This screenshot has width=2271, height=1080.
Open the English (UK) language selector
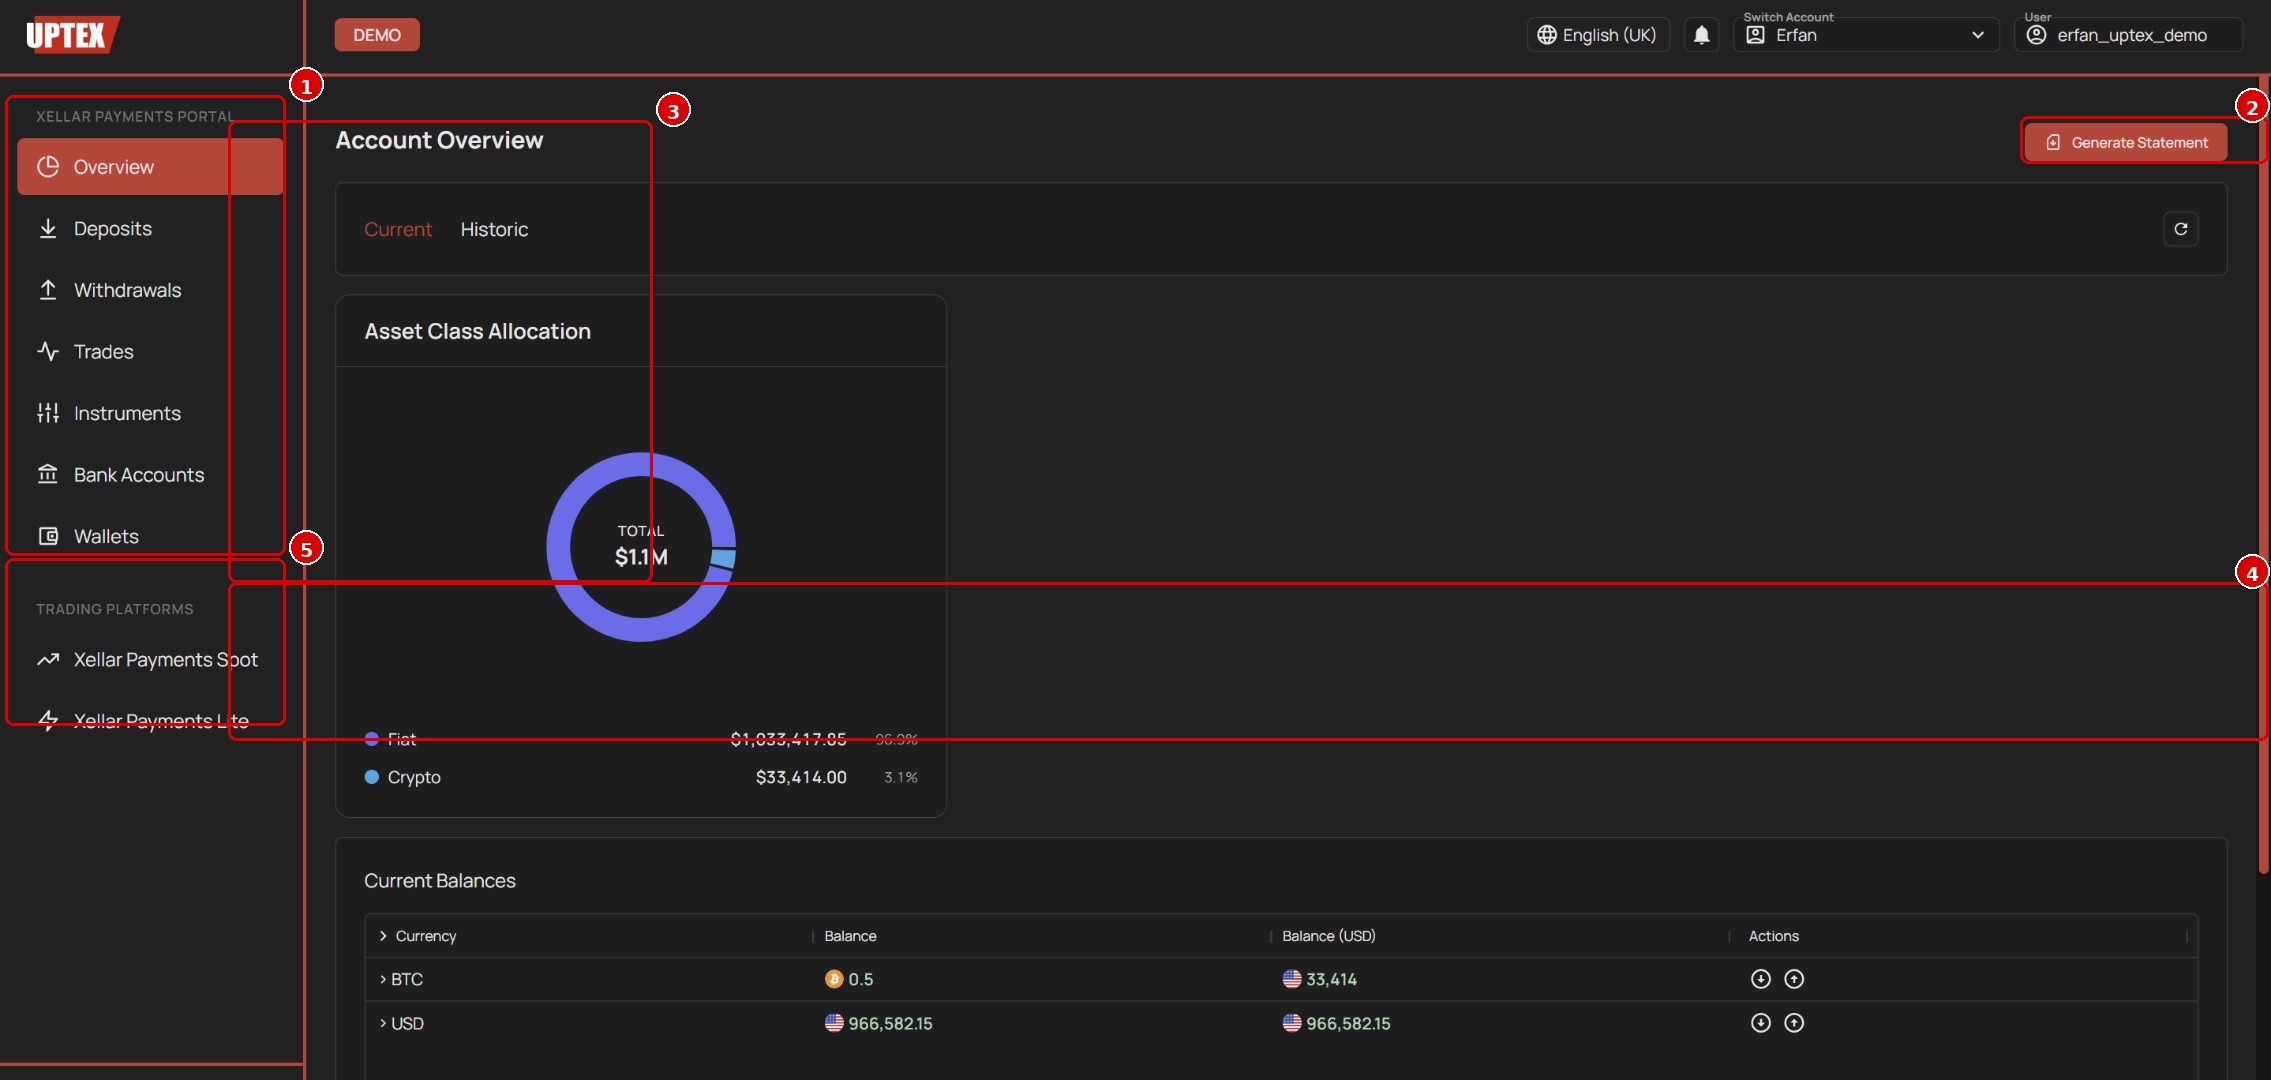1598,35
